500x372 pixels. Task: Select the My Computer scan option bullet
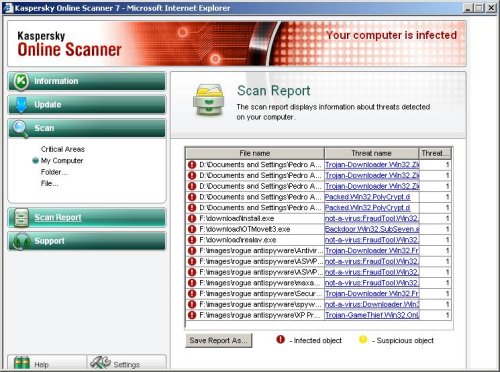tap(35, 161)
